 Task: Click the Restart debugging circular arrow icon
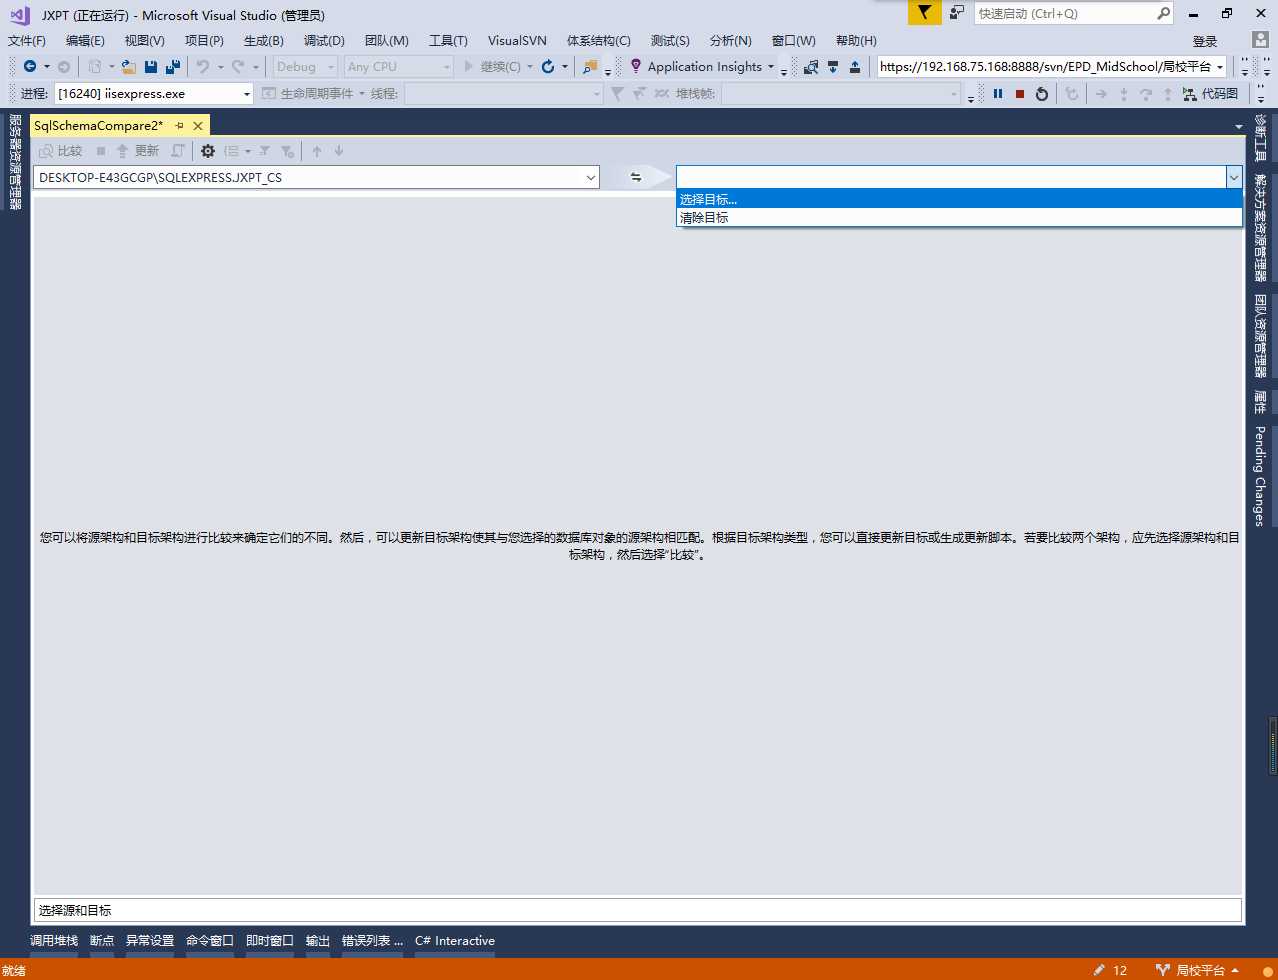coord(548,67)
